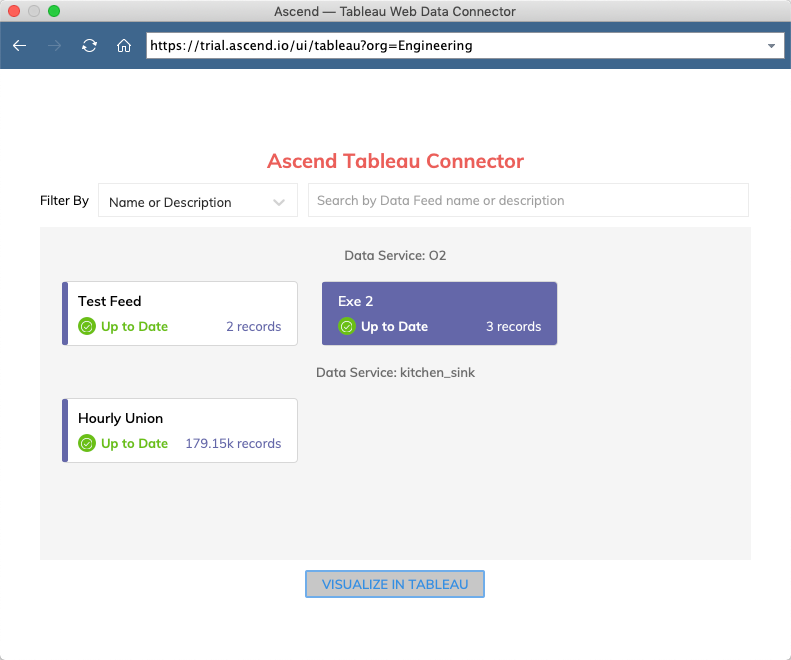Maximize the window with green button
This screenshot has height=660, width=791.
[54, 11]
